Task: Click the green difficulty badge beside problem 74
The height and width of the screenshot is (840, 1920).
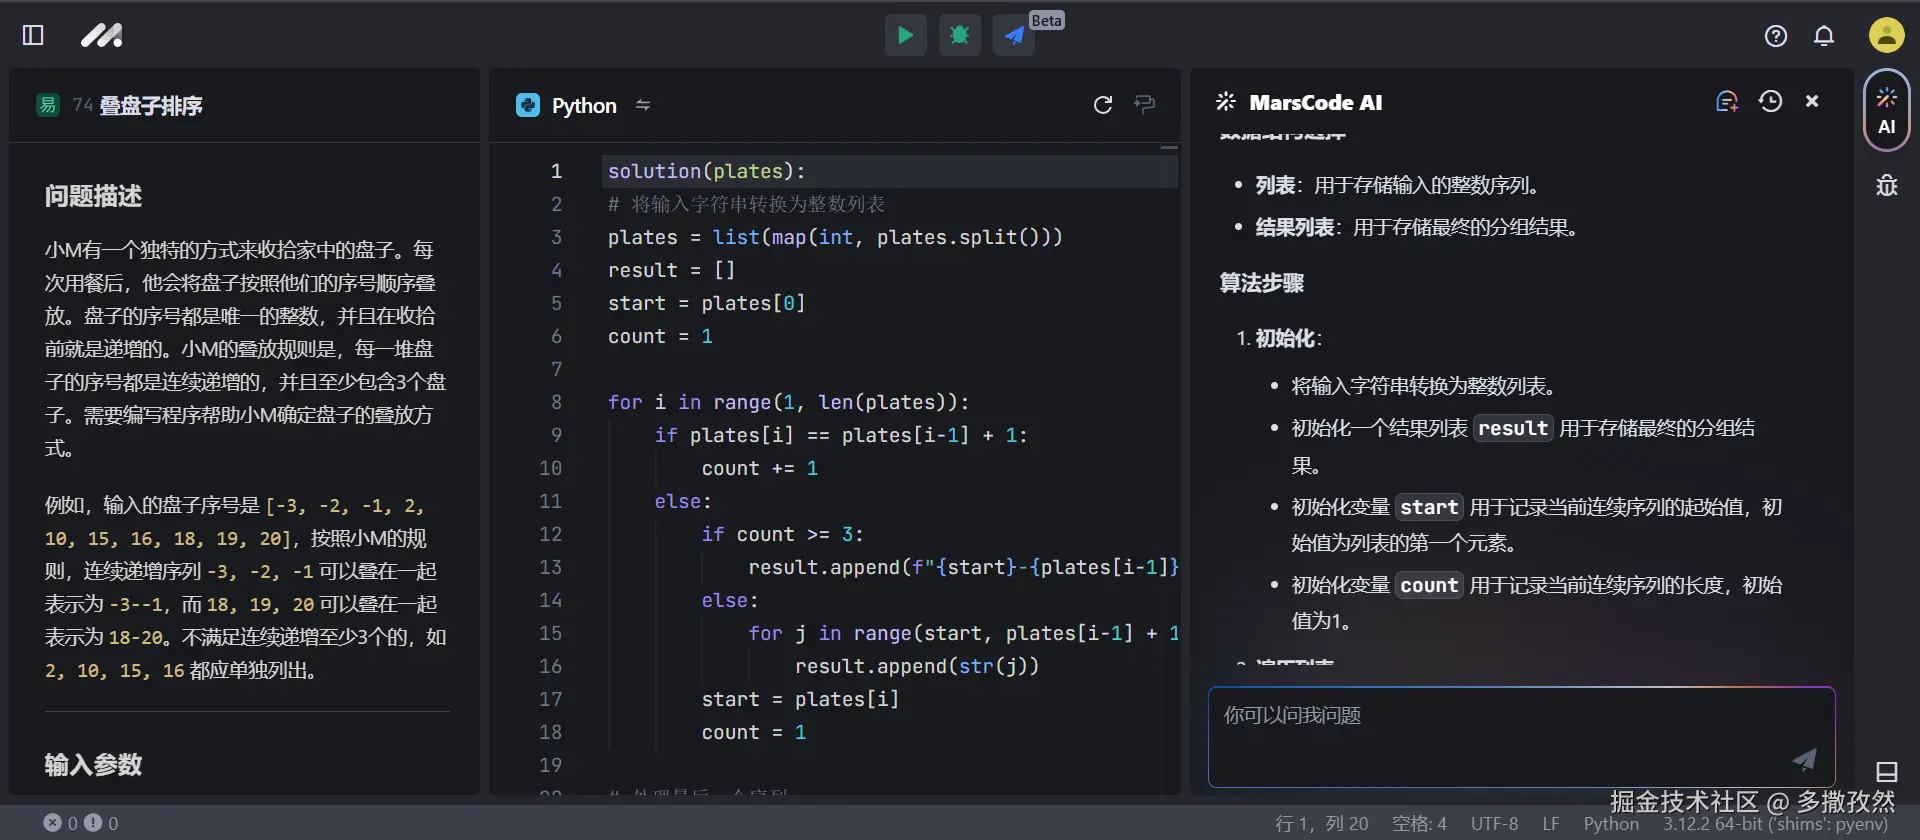Action: (47, 105)
